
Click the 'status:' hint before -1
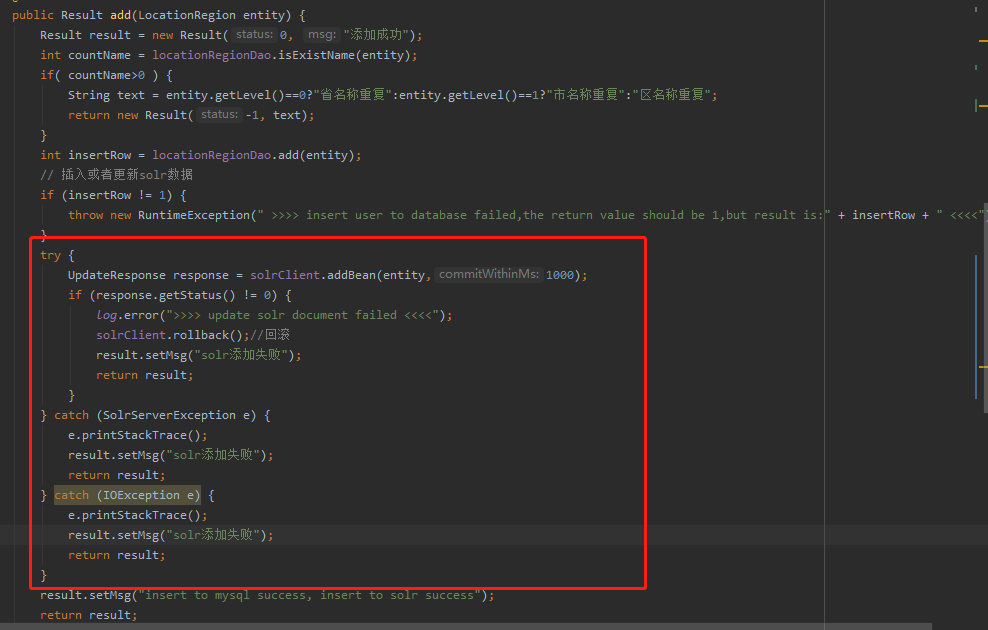coord(219,115)
